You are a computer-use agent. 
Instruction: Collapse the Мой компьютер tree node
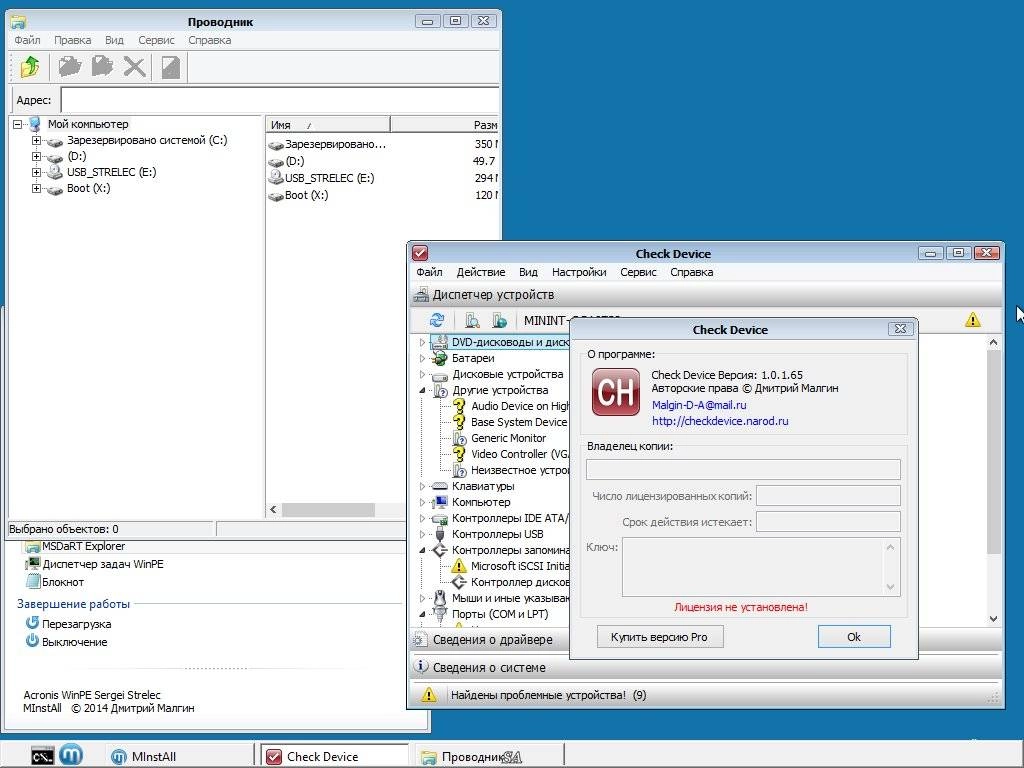pos(18,124)
